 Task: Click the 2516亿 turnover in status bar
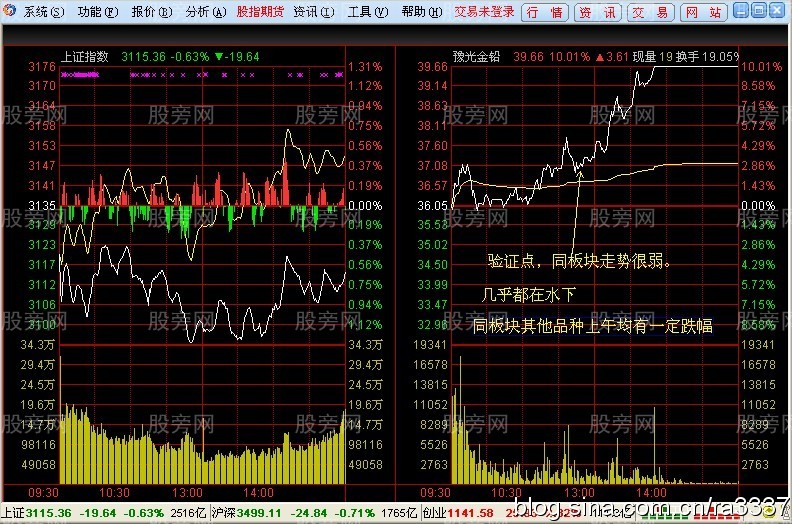(188, 513)
